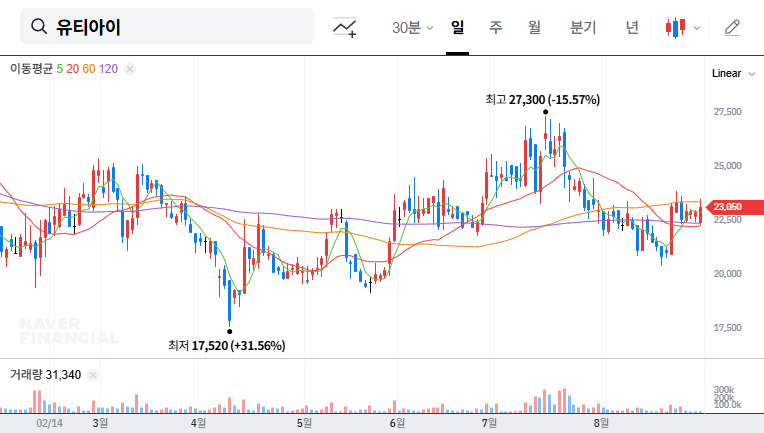Viewport: 764px width, 433px height.
Task: Click the search magnifier icon
Action: click(x=39, y=26)
